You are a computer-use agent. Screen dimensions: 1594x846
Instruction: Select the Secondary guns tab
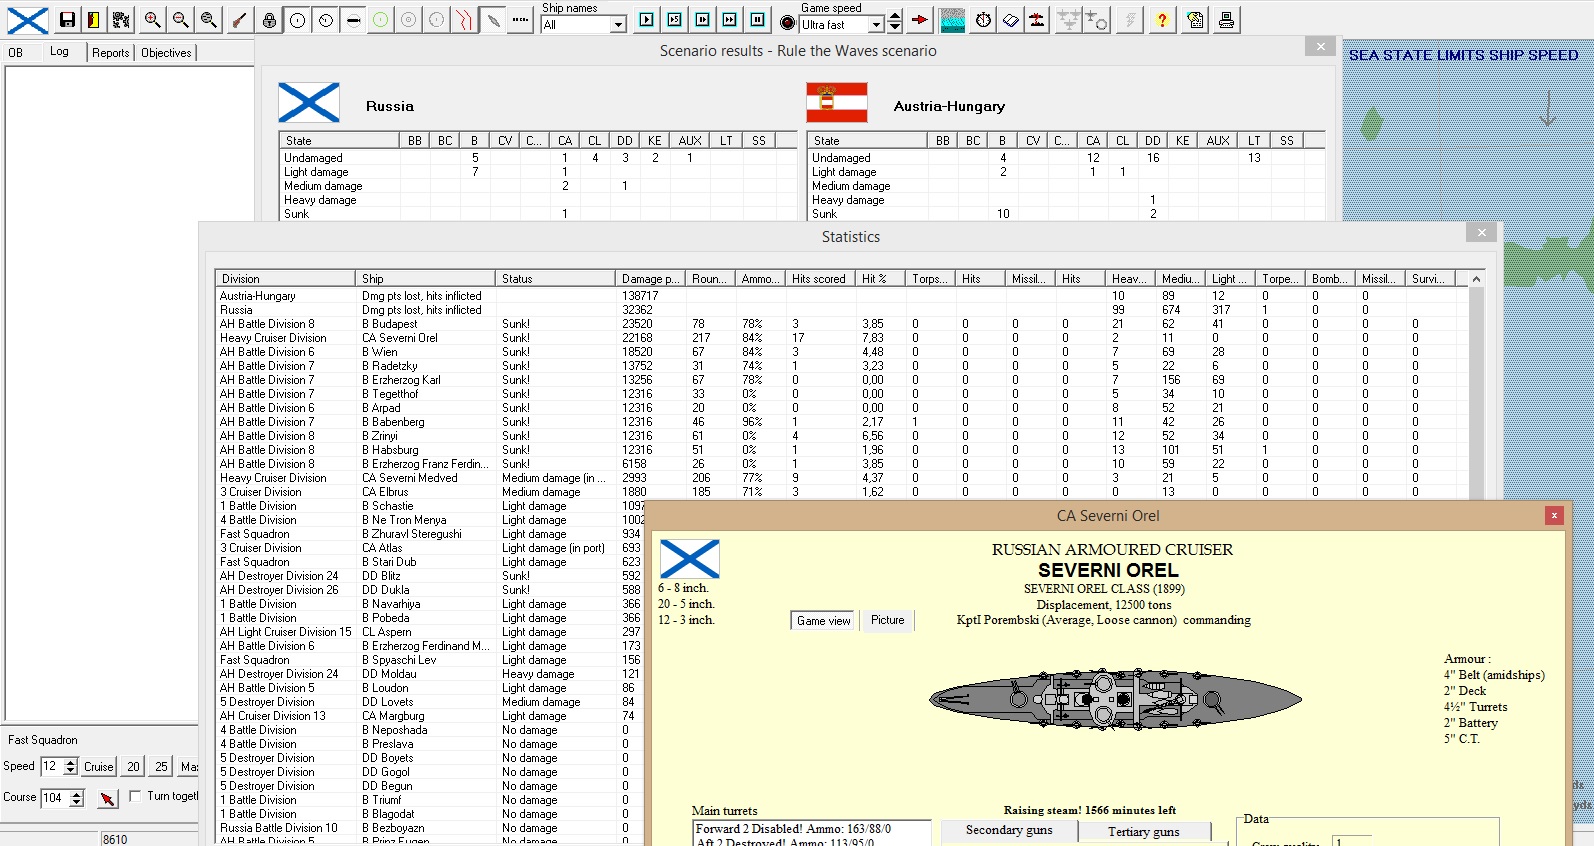pos(1008,830)
